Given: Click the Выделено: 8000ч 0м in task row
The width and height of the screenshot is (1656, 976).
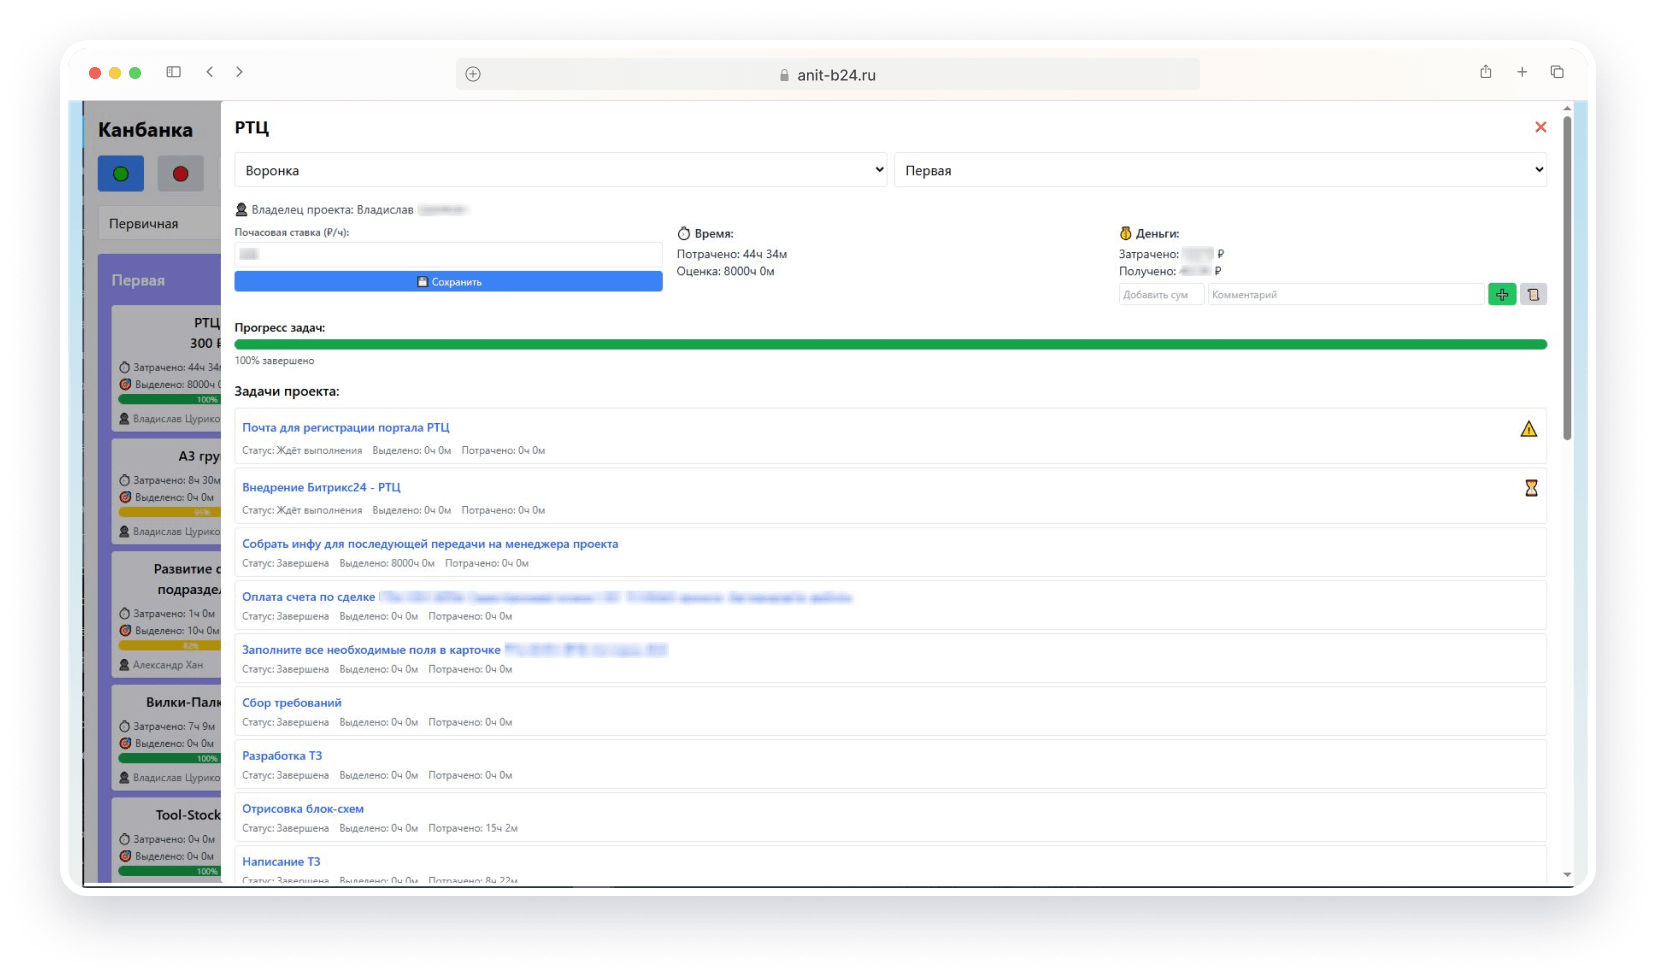Looking at the screenshot, I should point(387,563).
